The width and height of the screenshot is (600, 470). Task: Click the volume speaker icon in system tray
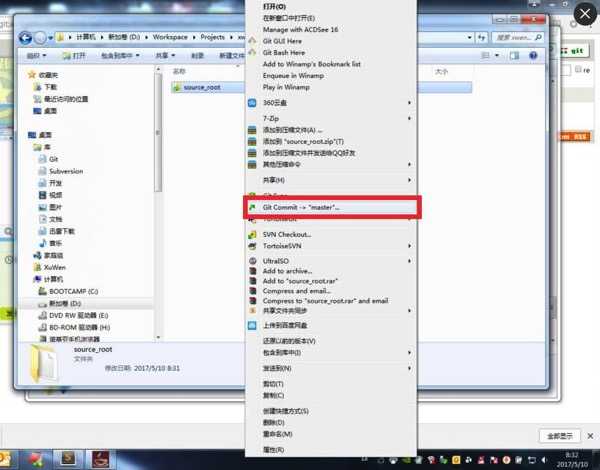coord(544,460)
